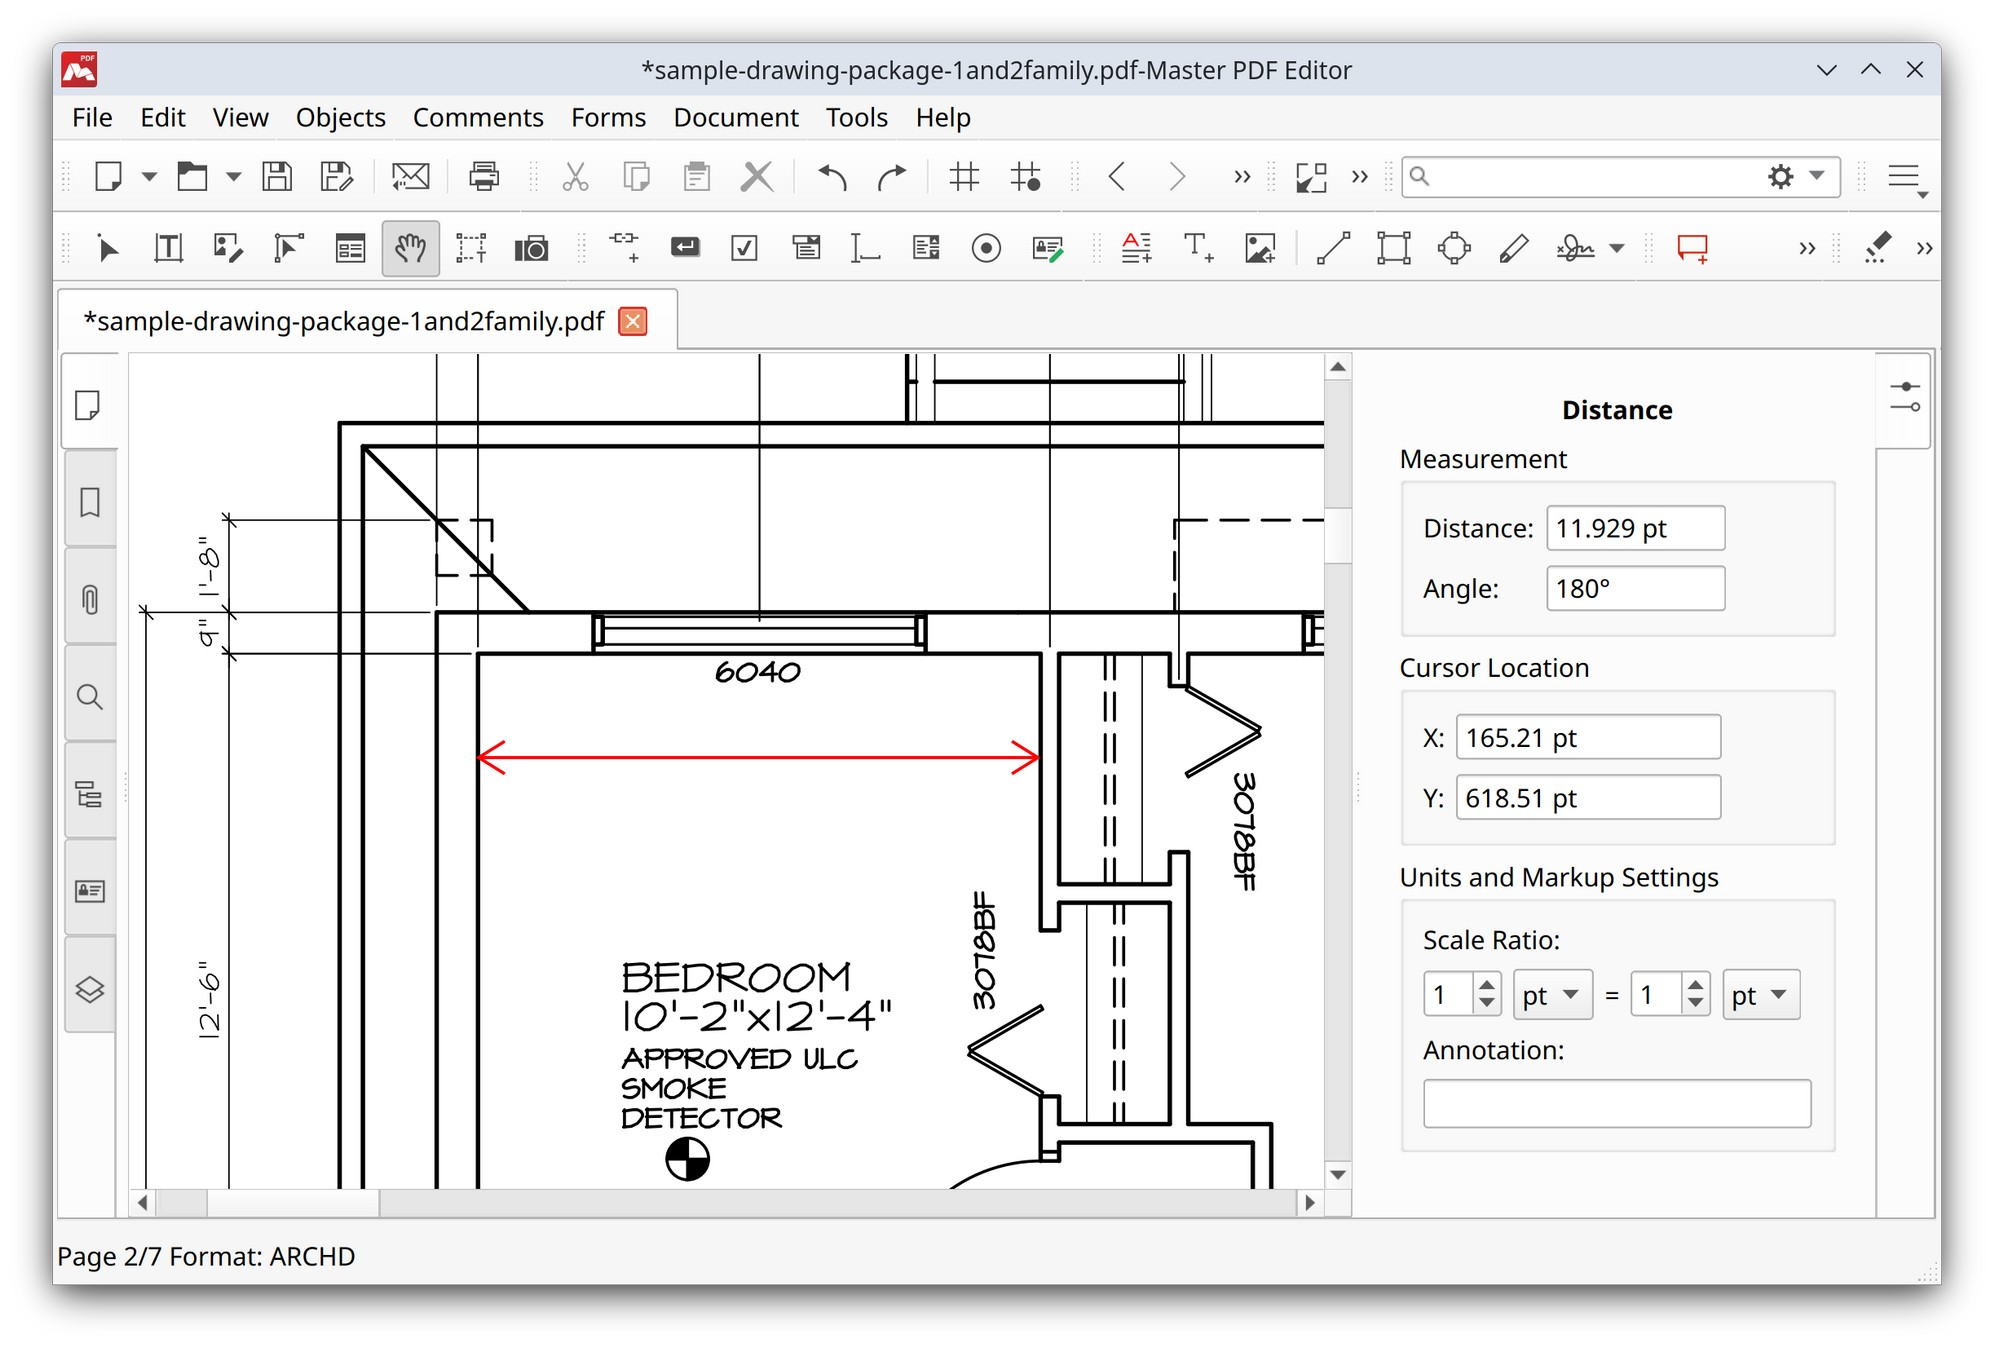Show the Search panel in sidebar
This screenshot has width=1994, height=1347.
pyautogui.click(x=90, y=696)
